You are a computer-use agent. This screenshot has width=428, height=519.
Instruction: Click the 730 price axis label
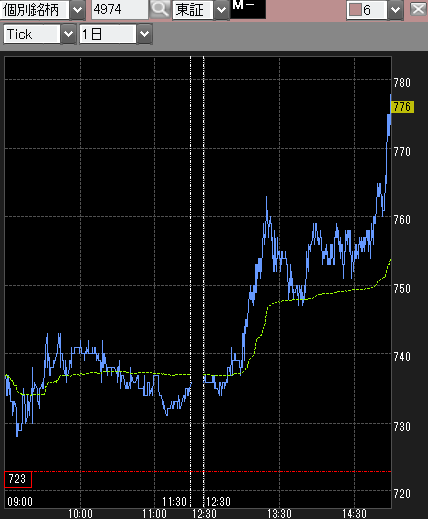click(402, 427)
